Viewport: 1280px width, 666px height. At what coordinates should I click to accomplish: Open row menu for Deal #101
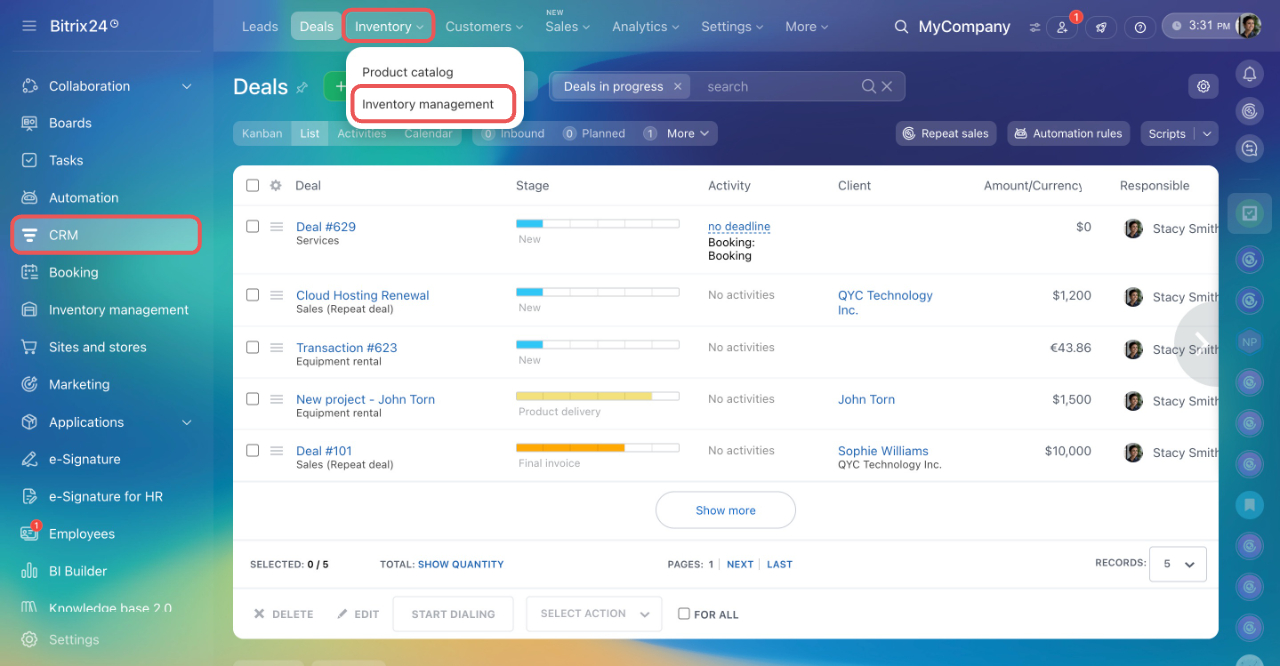point(277,451)
